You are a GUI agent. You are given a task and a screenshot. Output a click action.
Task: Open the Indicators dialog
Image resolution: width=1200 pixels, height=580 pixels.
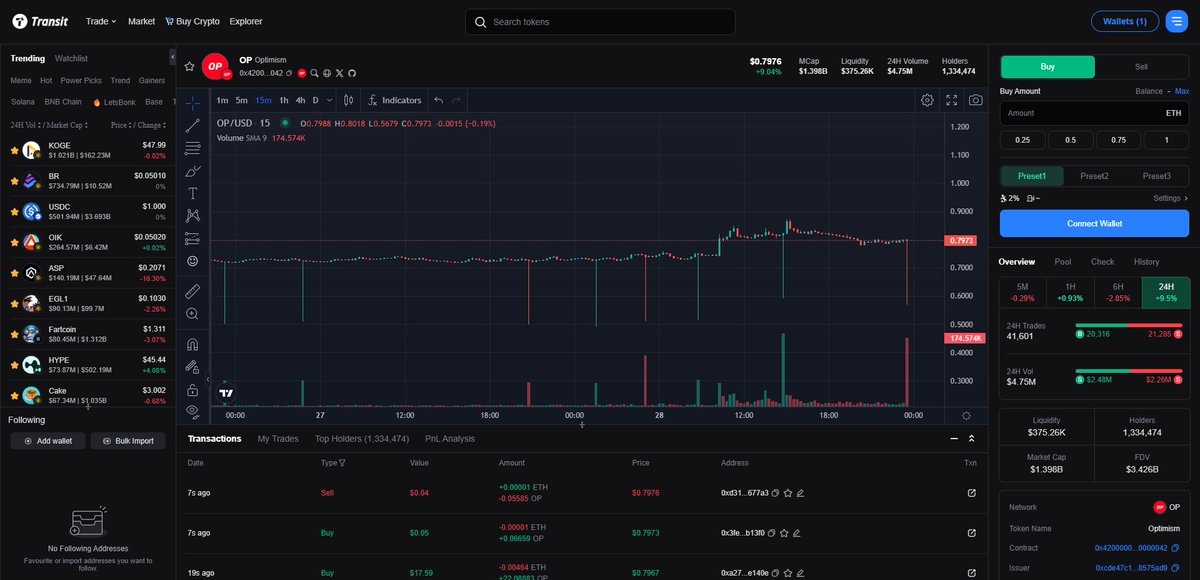click(395, 100)
